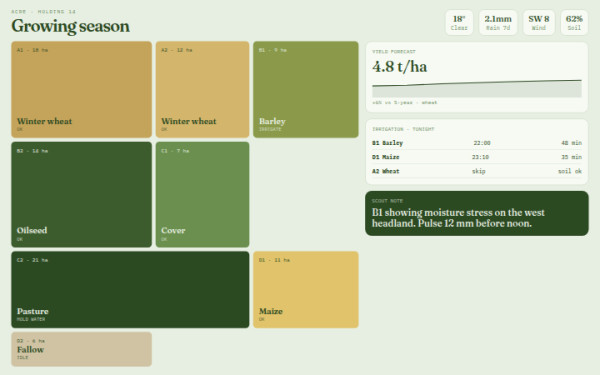Select the A2 Wheat irrigation row

coord(477,171)
